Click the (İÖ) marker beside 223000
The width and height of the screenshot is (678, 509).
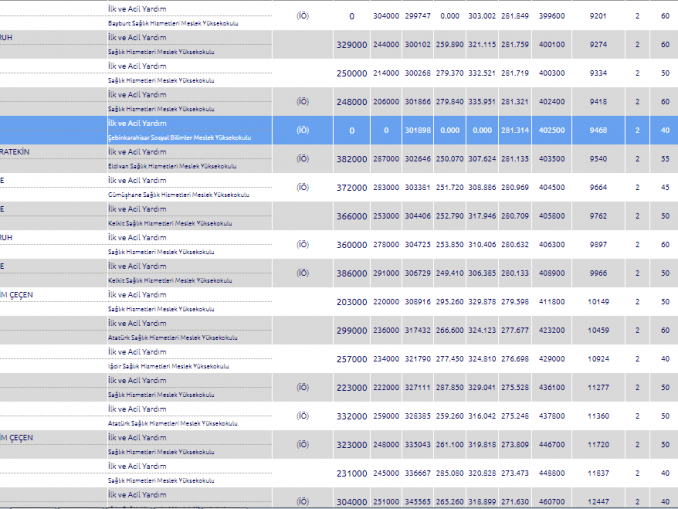(x=303, y=387)
